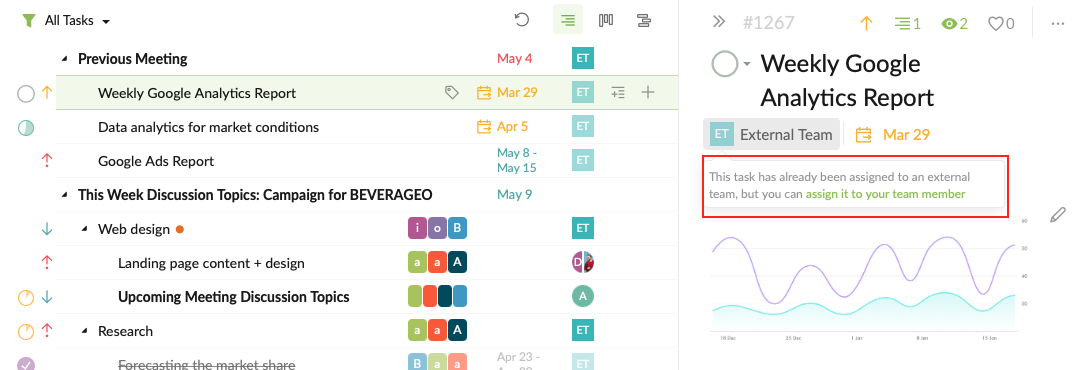Open the three-dots more options menu
This screenshot has height=370, width=1084.
point(1057,24)
